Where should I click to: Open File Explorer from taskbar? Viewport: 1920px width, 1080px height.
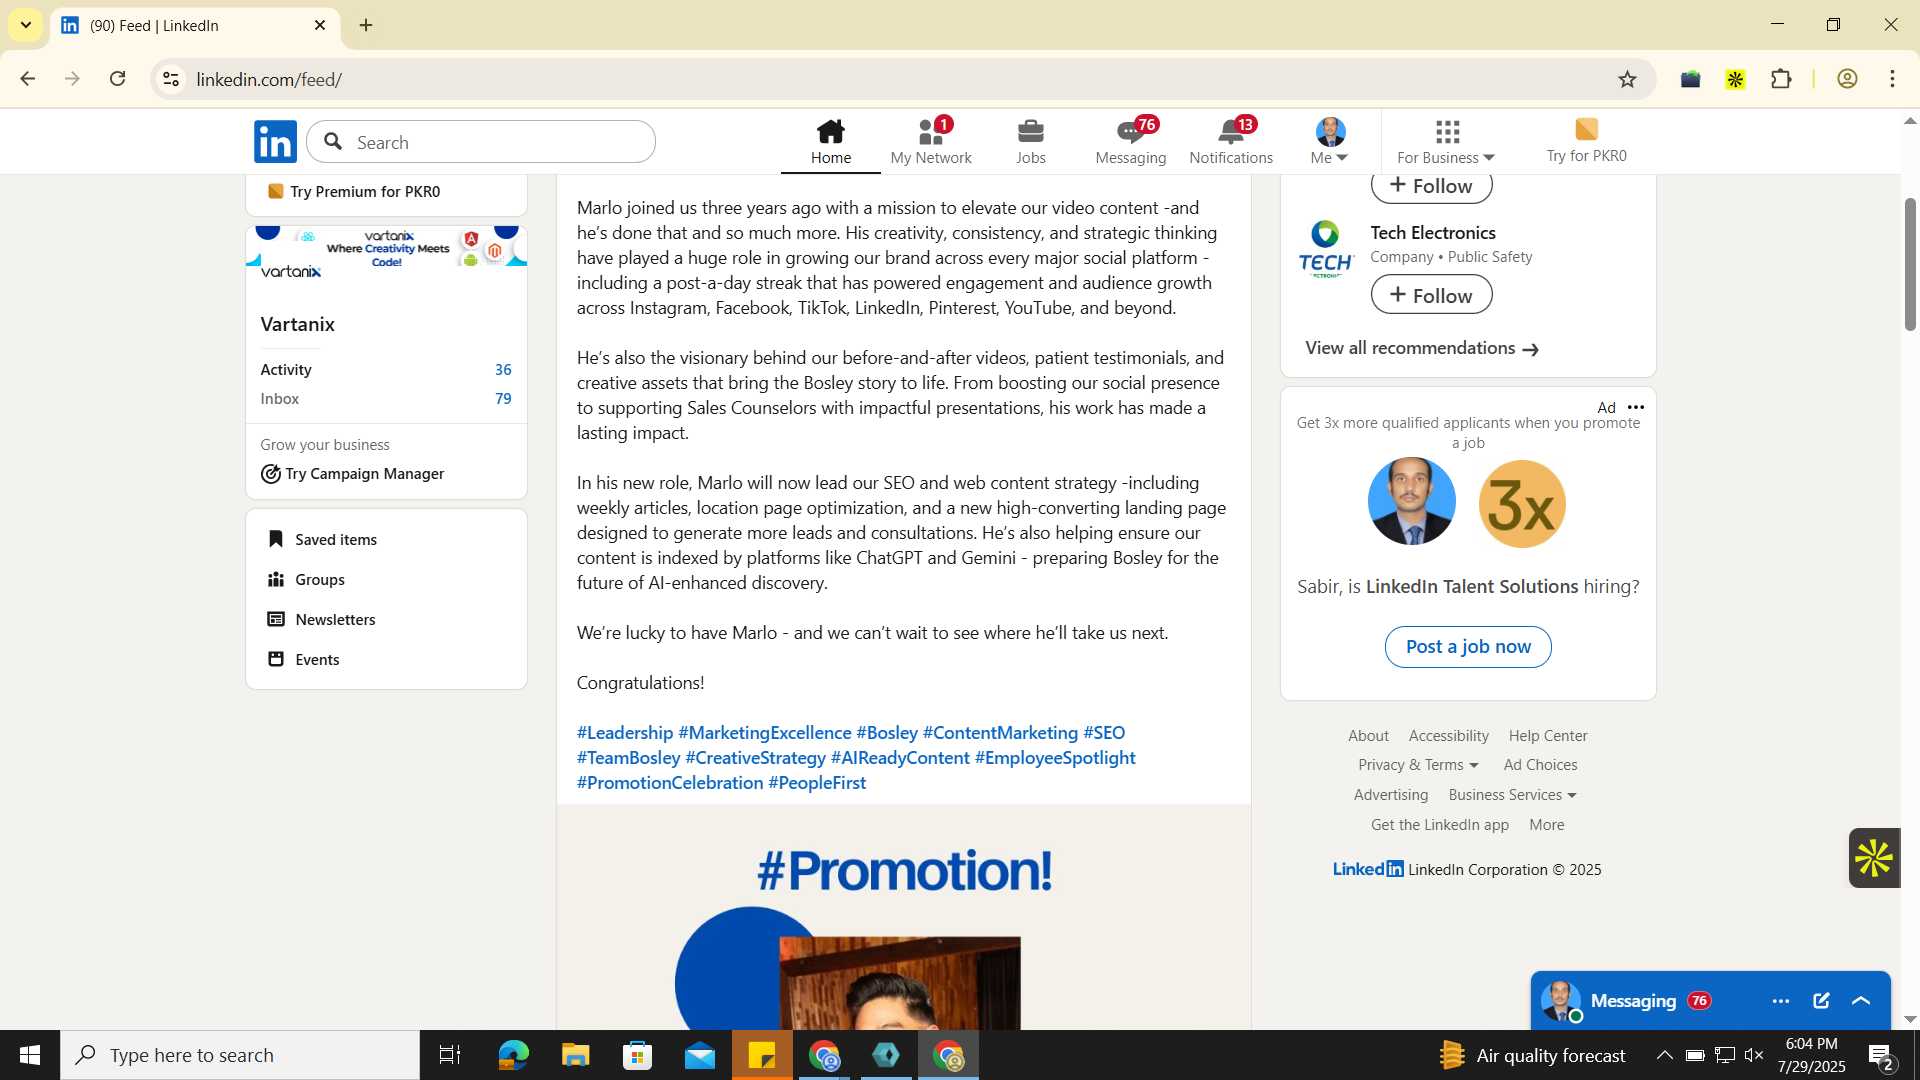click(x=576, y=1055)
